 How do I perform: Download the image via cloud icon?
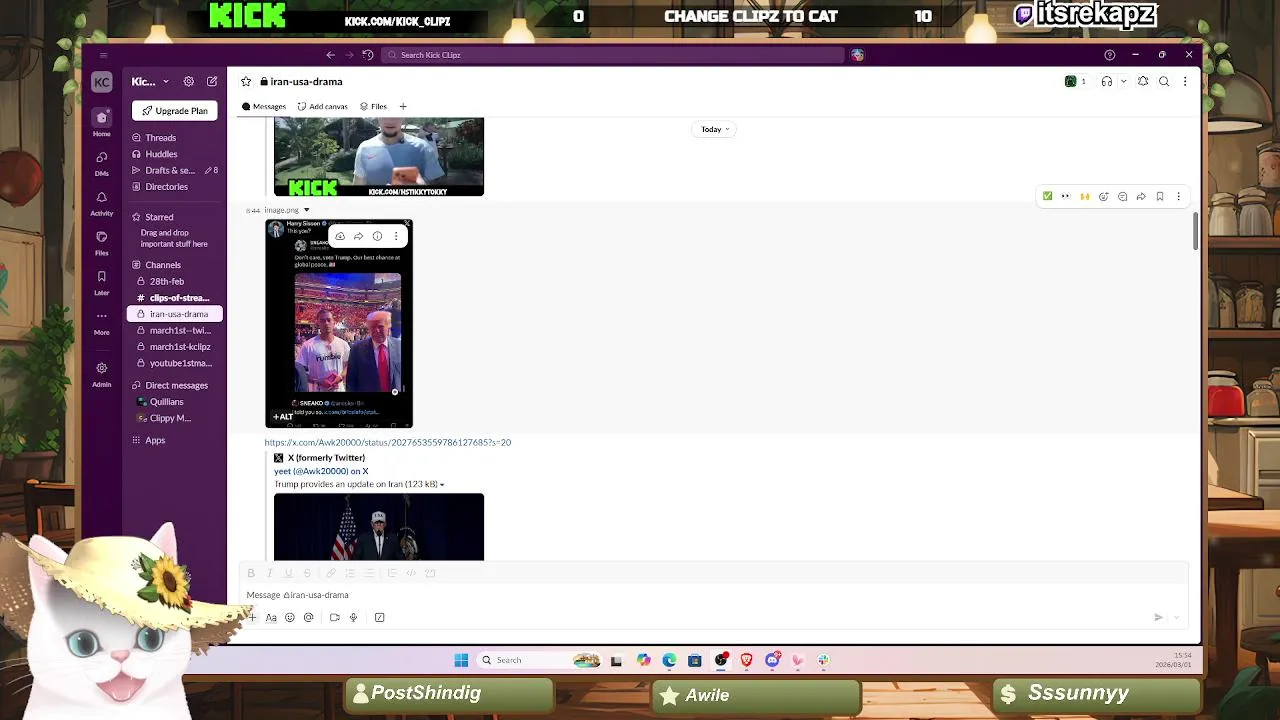point(340,236)
